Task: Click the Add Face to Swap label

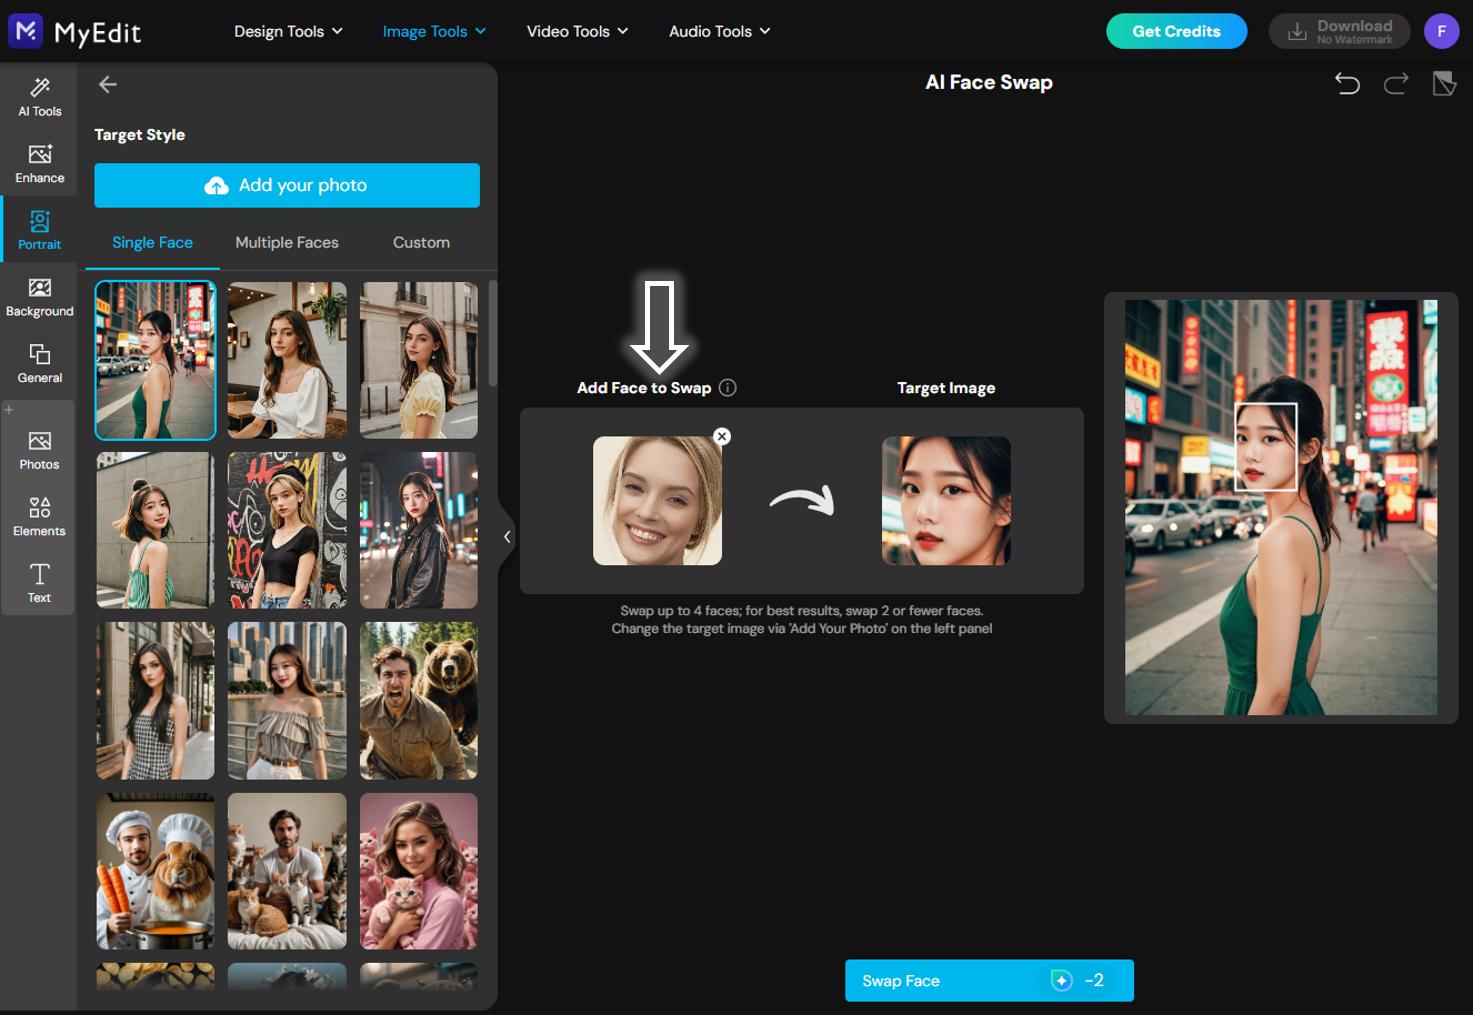Action: point(644,388)
